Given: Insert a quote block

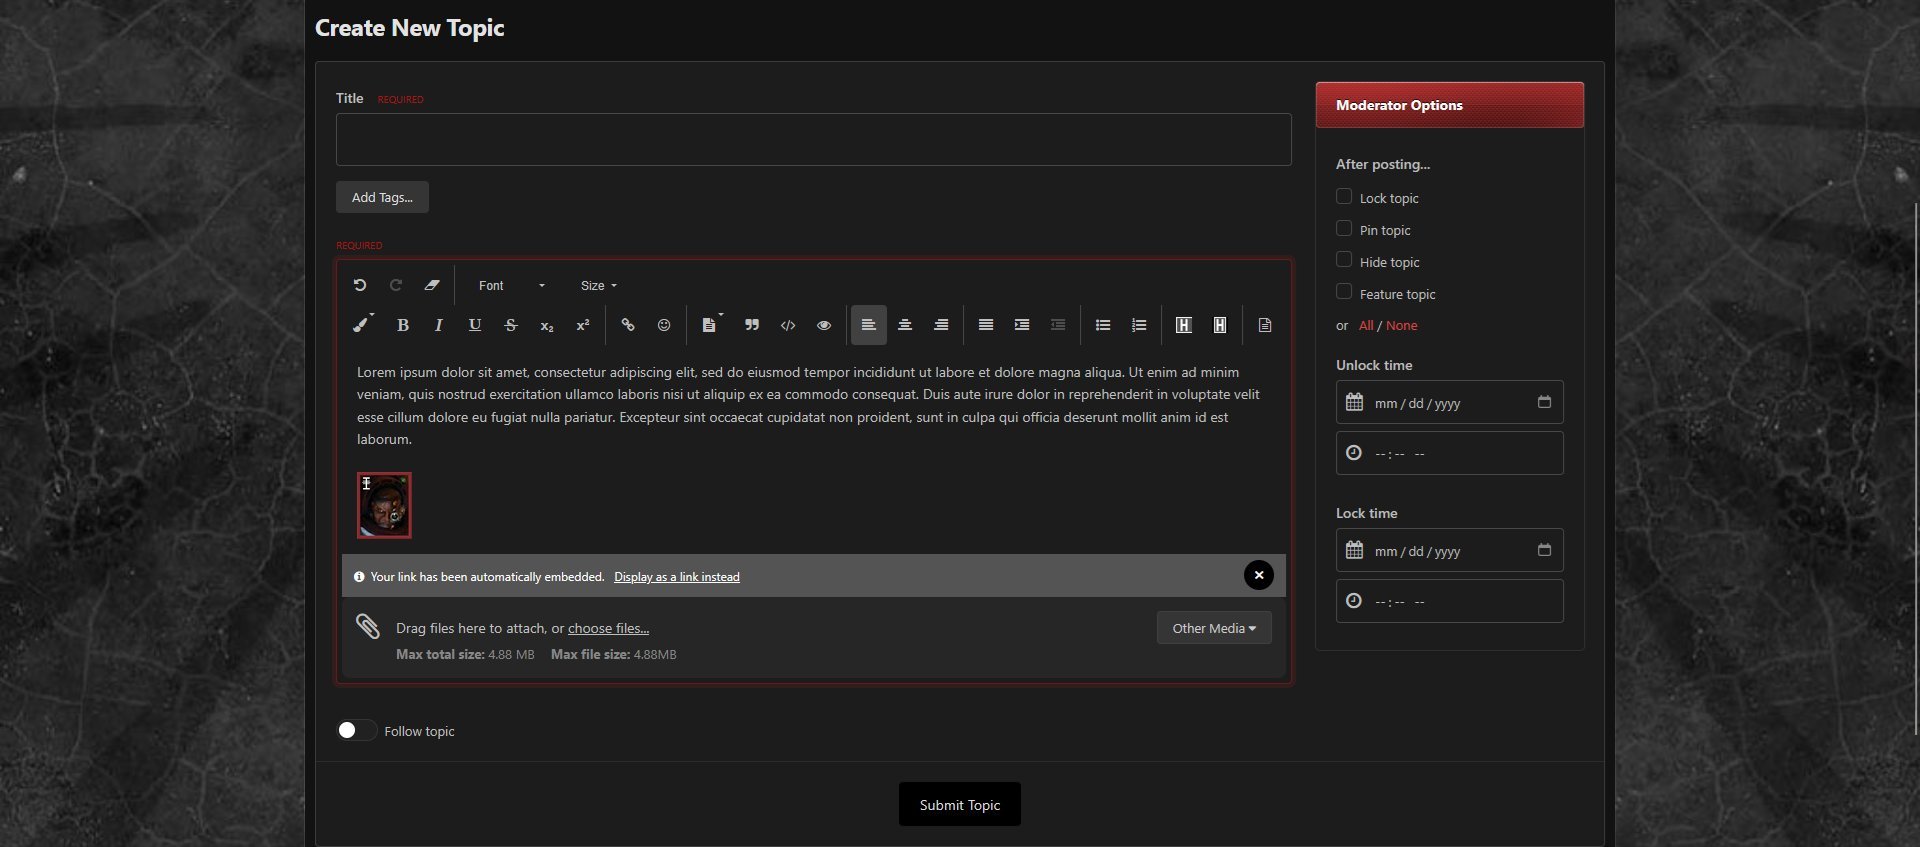Looking at the screenshot, I should [752, 325].
